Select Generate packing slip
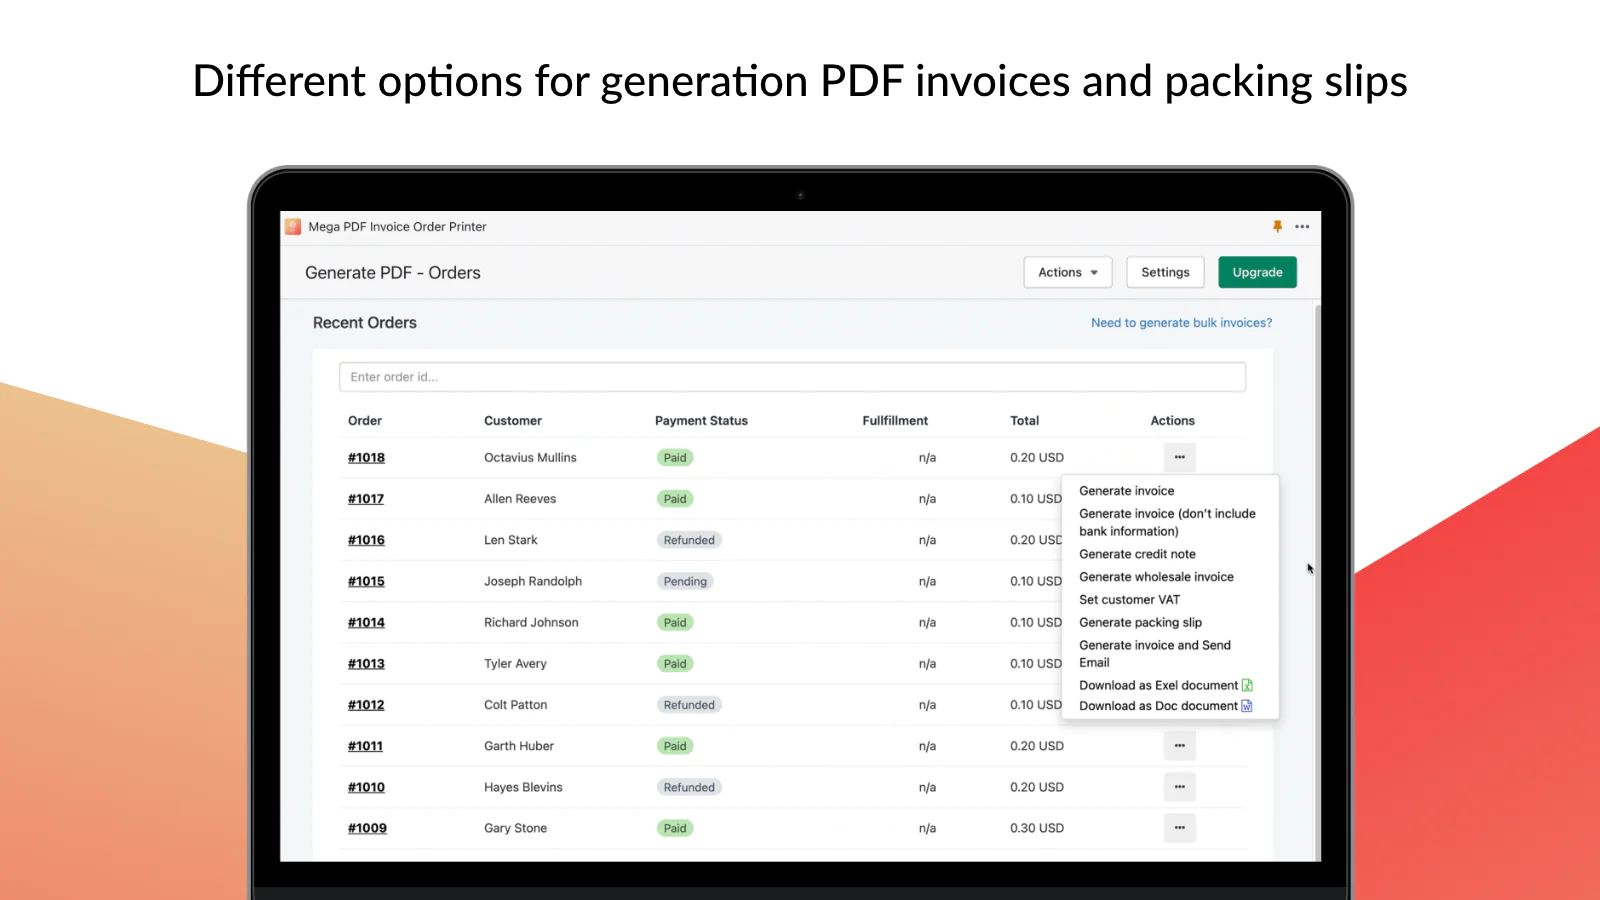This screenshot has width=1600, height=900. 1140,622
